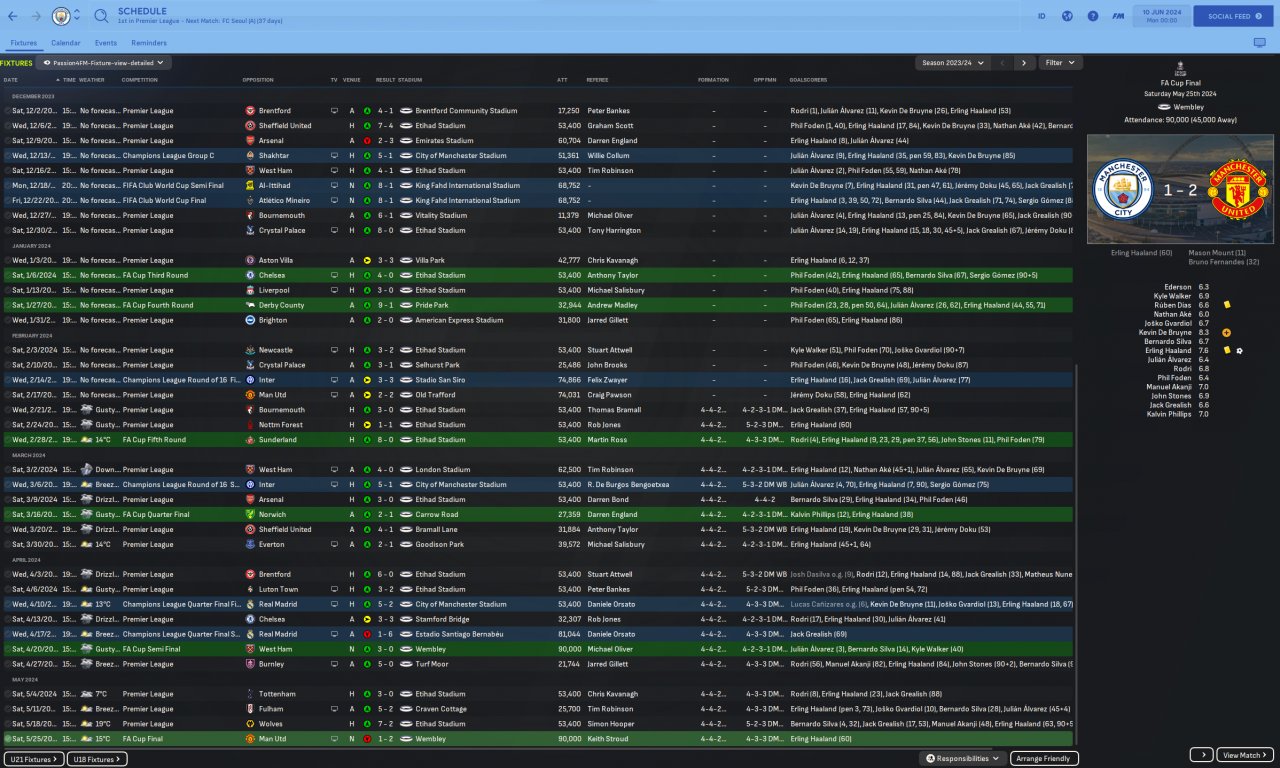Open U21 Fixtures

[x=33, y=759]
